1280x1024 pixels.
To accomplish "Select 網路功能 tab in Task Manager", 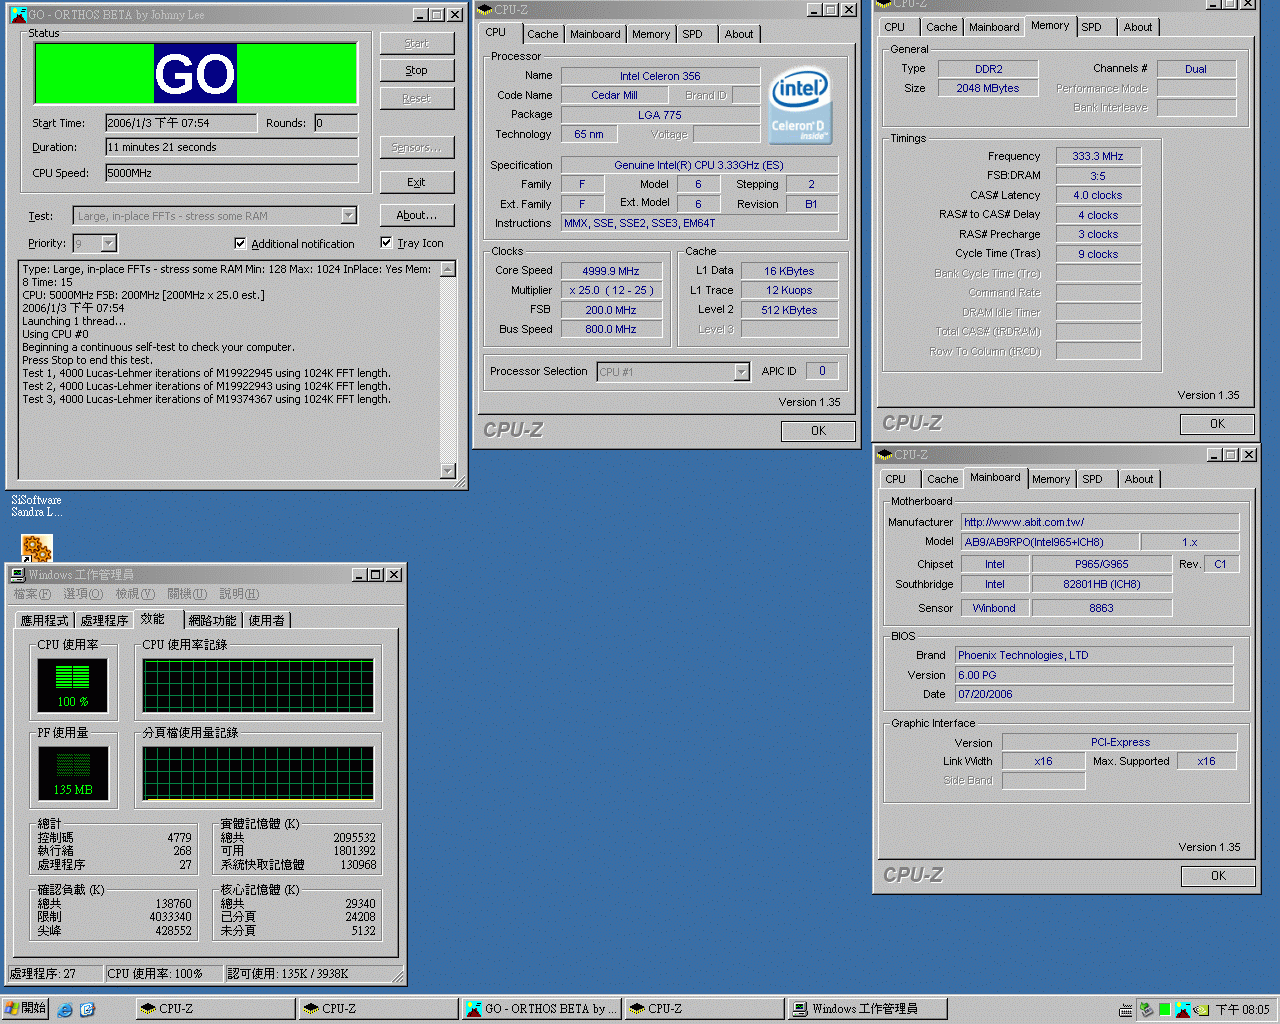I will coord(213,621).
